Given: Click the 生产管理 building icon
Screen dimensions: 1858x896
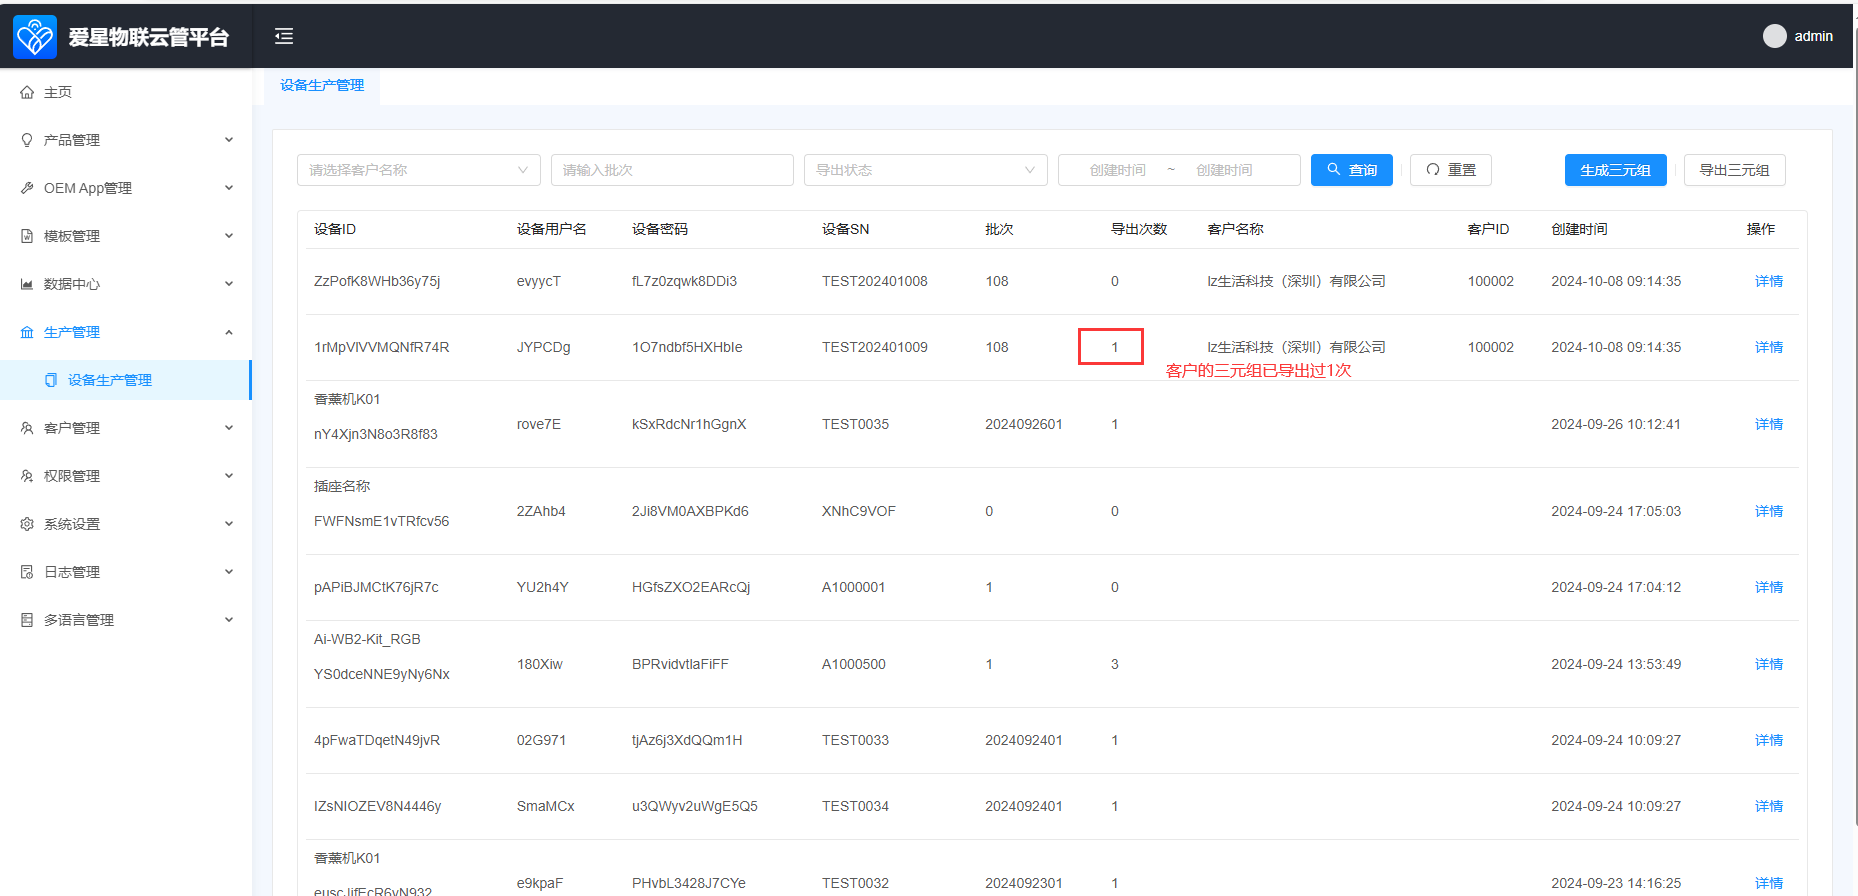Looking at the screenshot, I should point(27,332).
